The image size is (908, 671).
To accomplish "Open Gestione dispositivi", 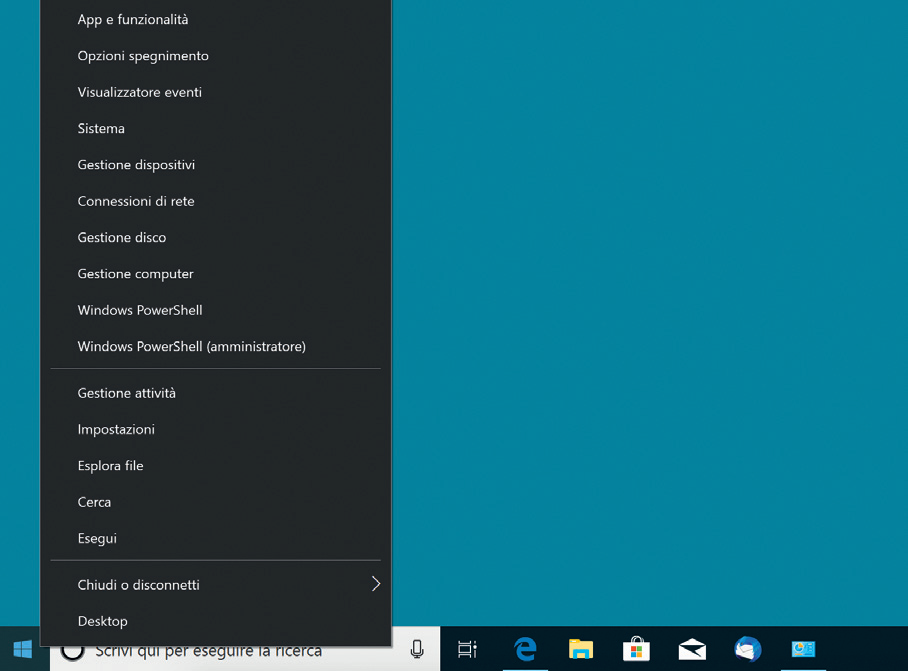I will (x=215, y=165).
